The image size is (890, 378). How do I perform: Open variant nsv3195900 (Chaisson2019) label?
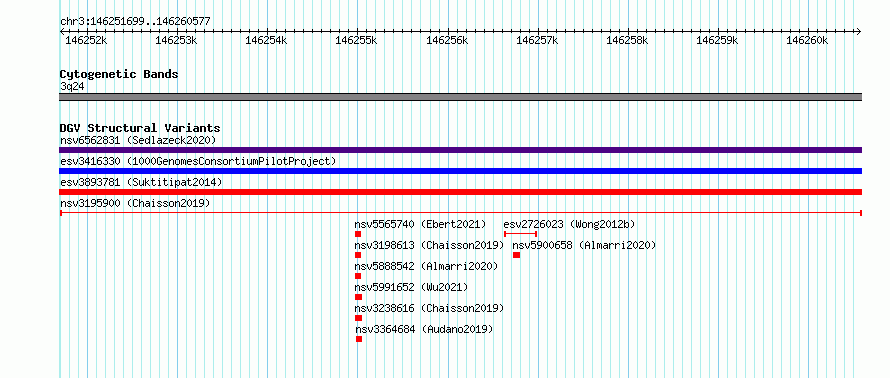click(x=135, y=203)
